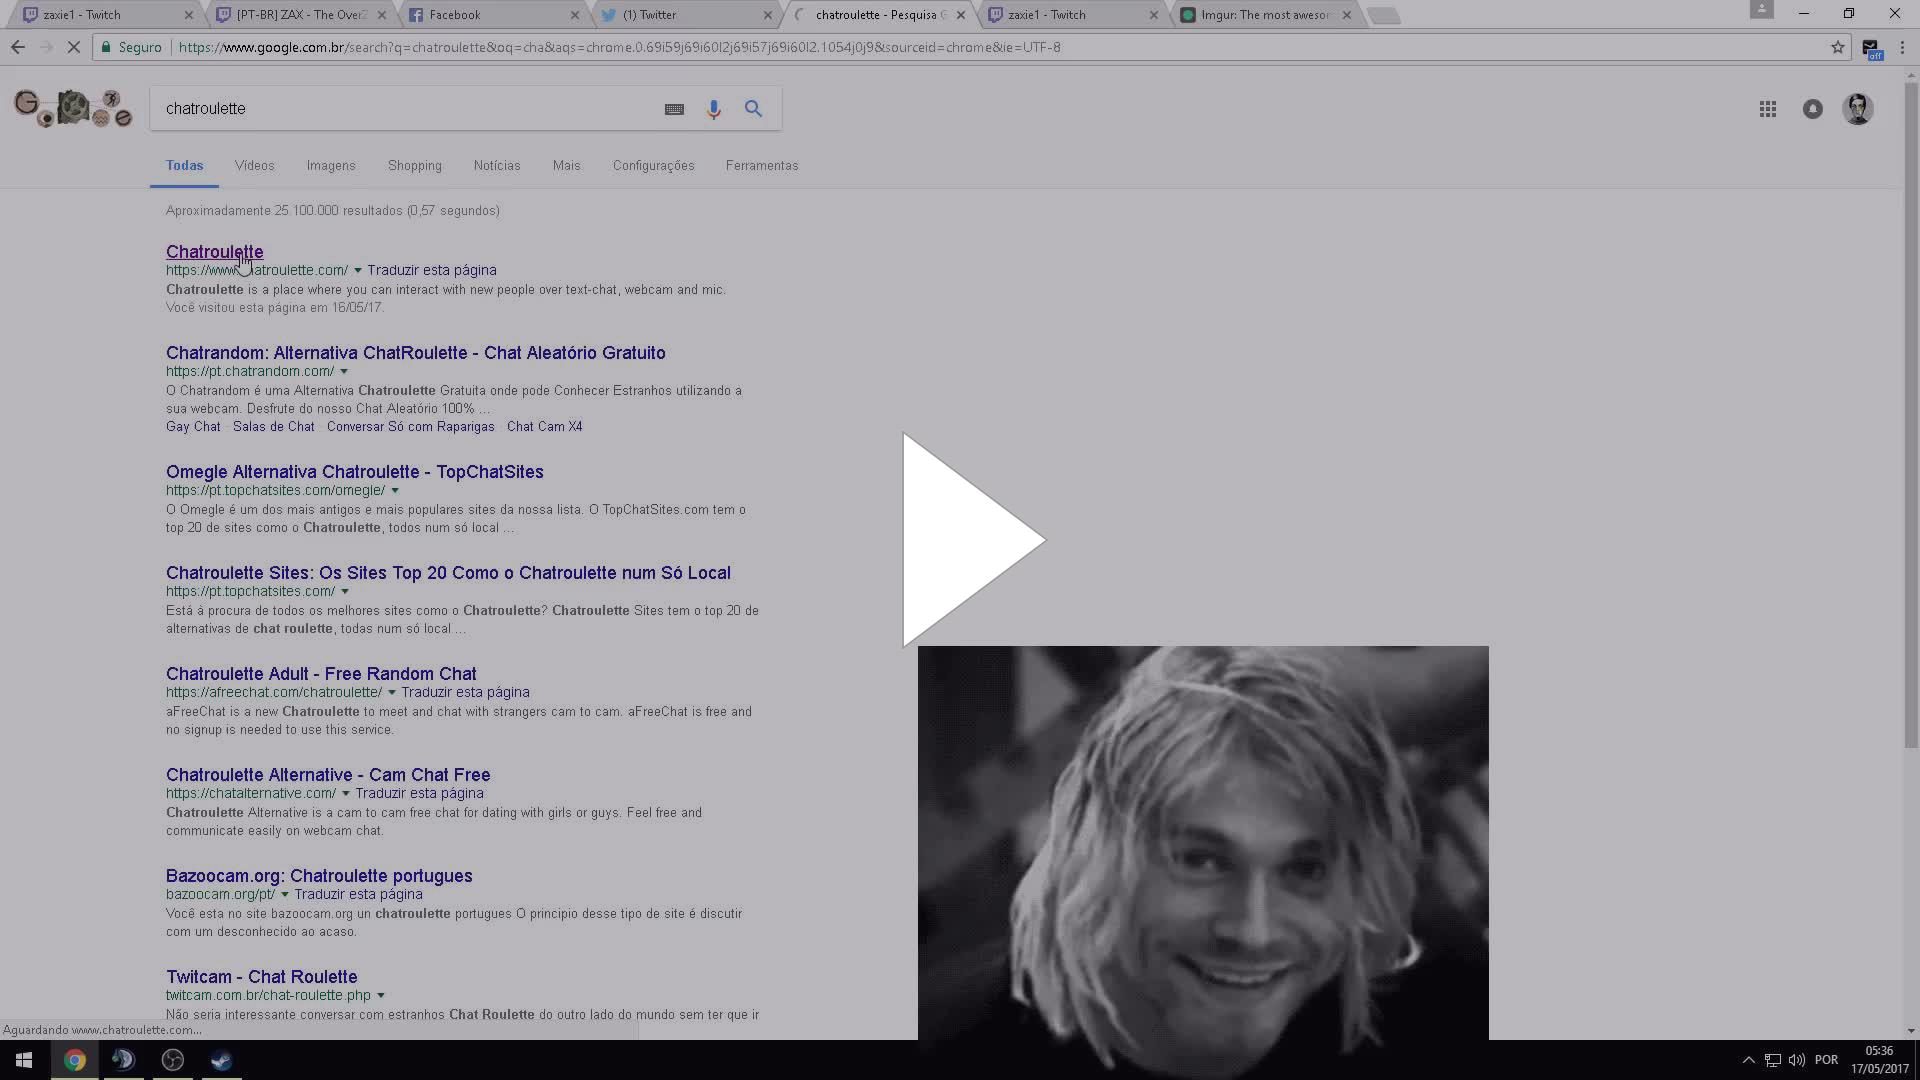Image resolution: width=1920 pixels, height=1080 pixels.
Task: Click Conversar Só com Raparigas sitelink
Action: click(410, 427)
